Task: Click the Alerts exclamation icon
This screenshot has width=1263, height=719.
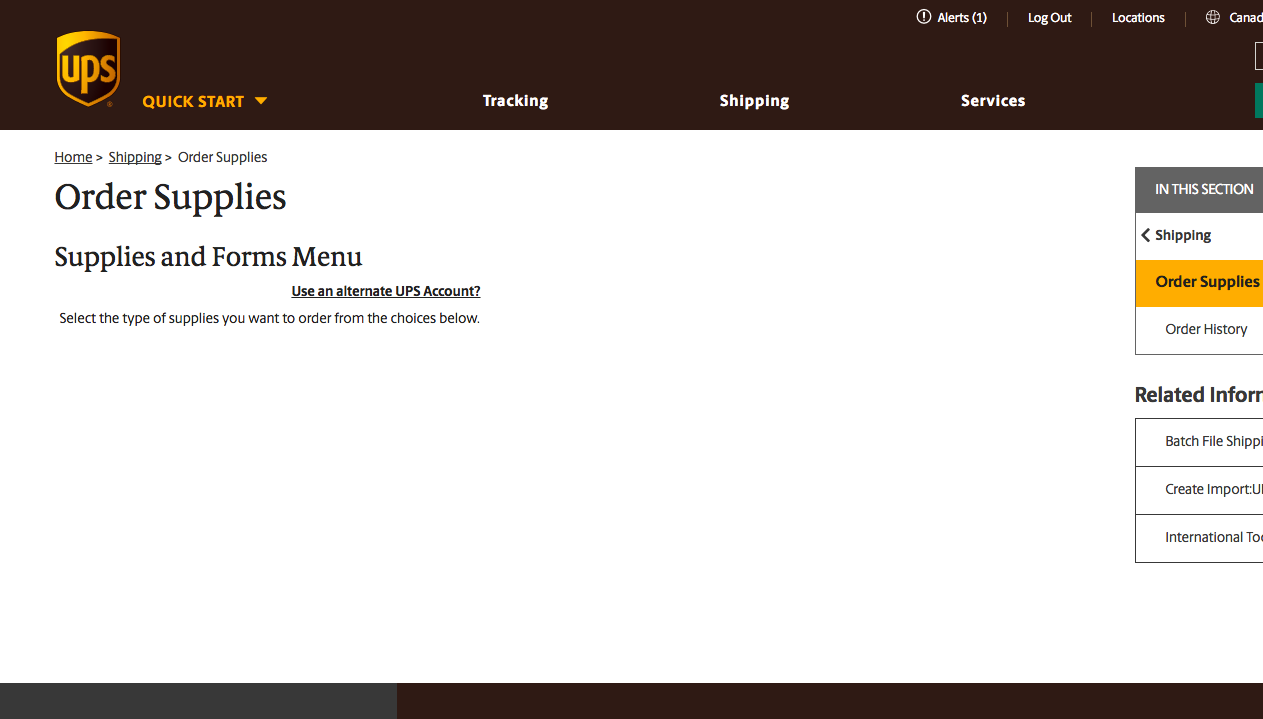Action: 924,17
